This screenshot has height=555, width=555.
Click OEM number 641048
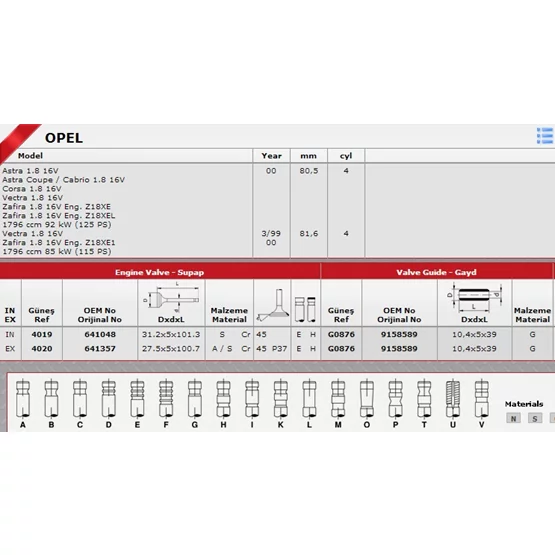tap(100, 334)
